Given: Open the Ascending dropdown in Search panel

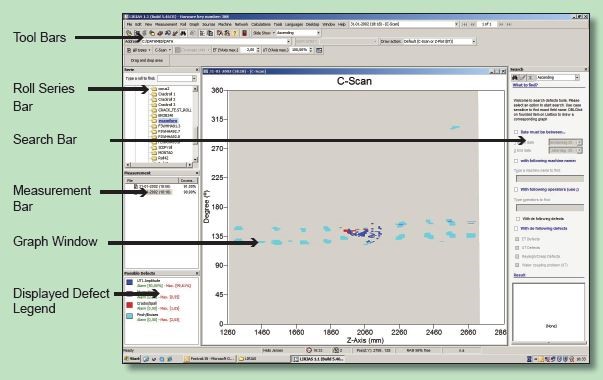Looking at the screenshot, I should pos(577,78).
